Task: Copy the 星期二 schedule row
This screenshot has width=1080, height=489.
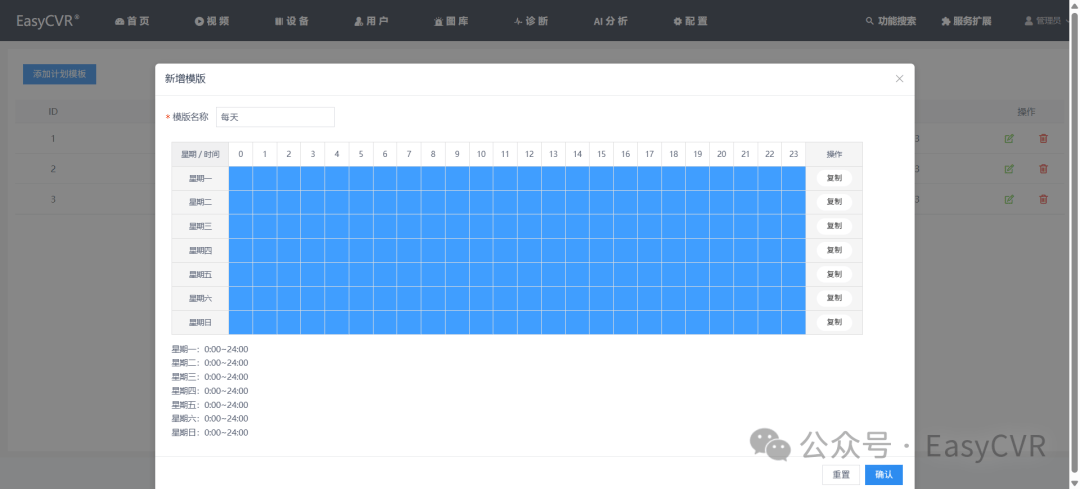Action: (x=834, y=202)
